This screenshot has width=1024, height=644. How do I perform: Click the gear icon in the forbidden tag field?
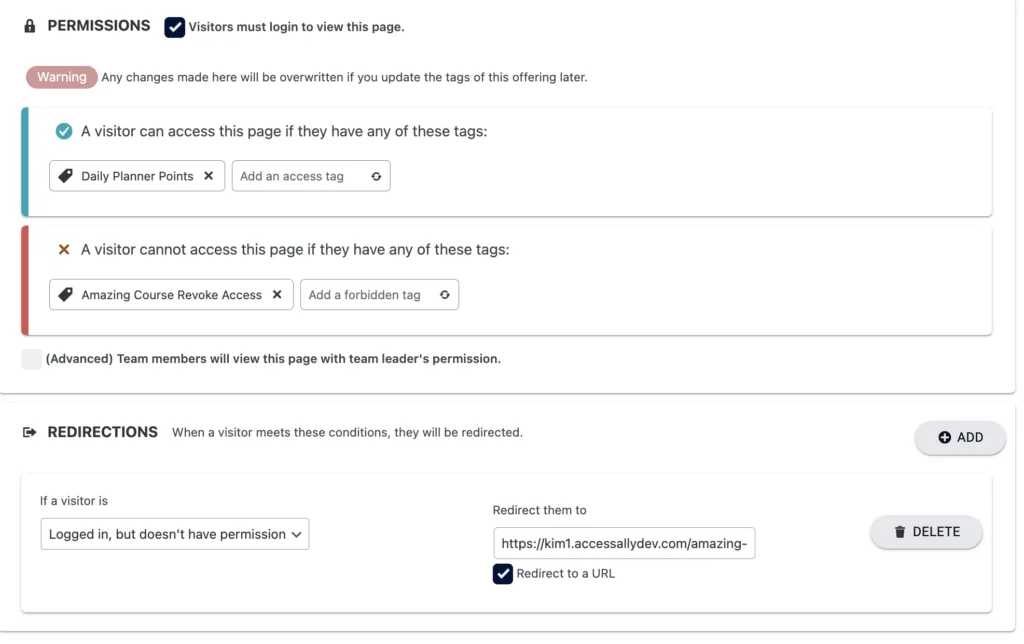[x=444, y=295]
